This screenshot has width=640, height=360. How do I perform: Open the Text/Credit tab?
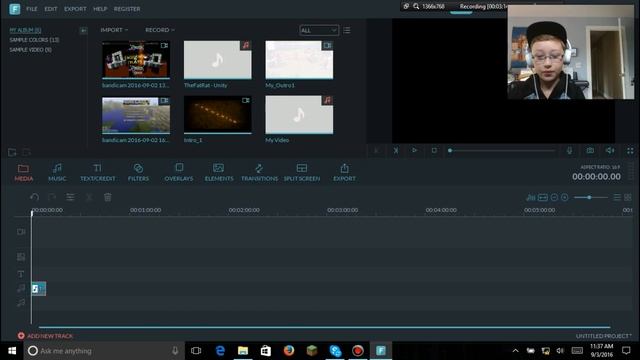tap(98, 173)
